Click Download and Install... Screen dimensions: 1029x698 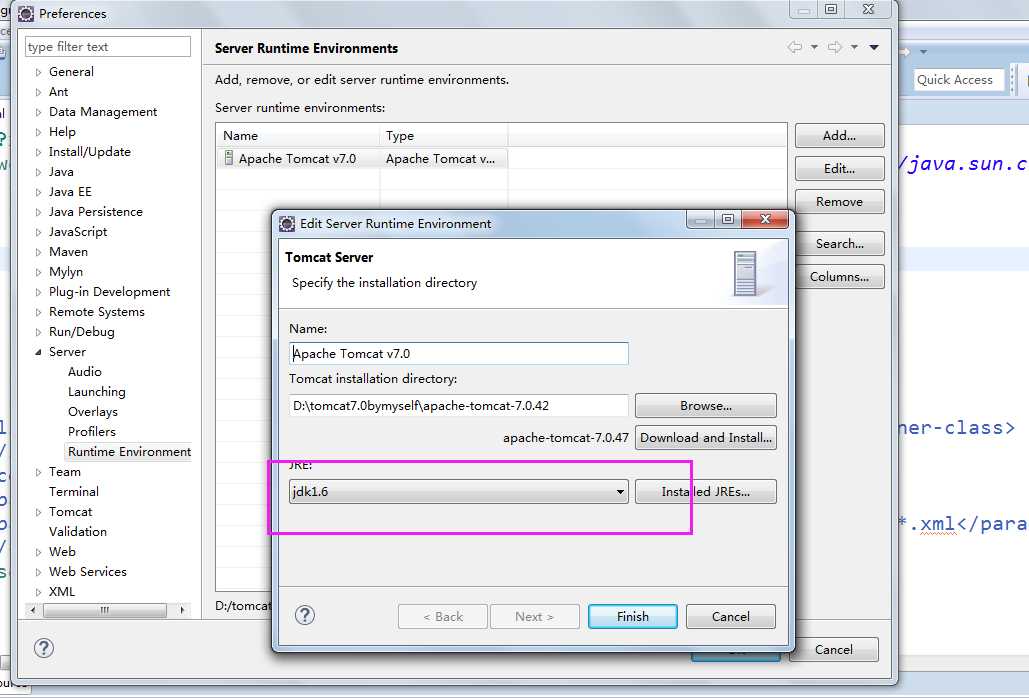[x=705, y=438]
